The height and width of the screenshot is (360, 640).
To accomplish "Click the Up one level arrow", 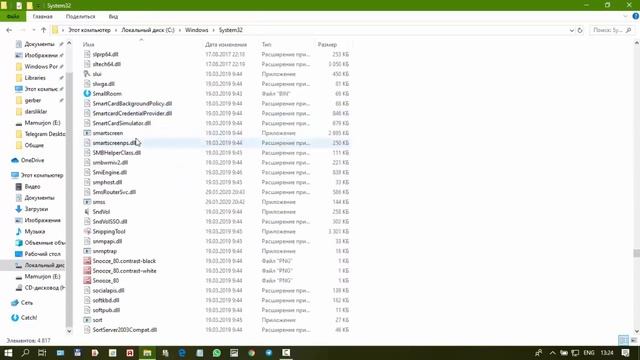I will [43, 30].
